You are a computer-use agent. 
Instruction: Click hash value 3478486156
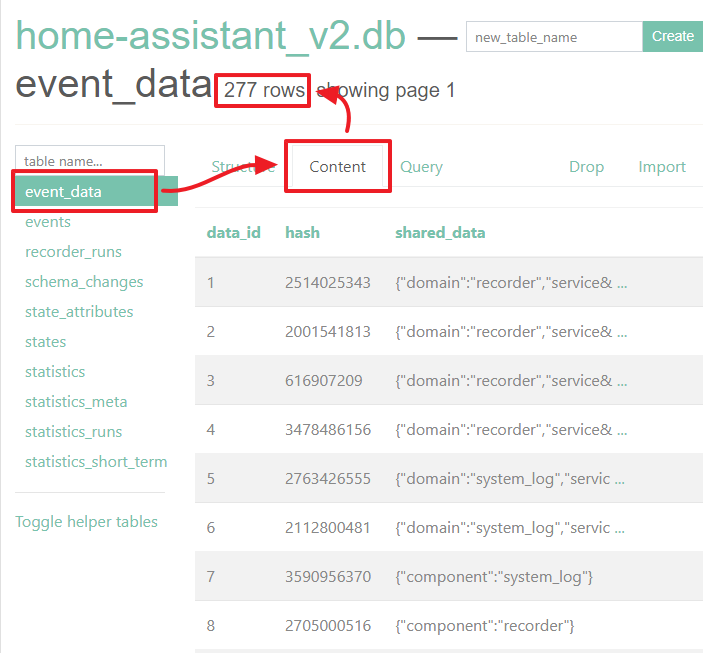[328, 430]
